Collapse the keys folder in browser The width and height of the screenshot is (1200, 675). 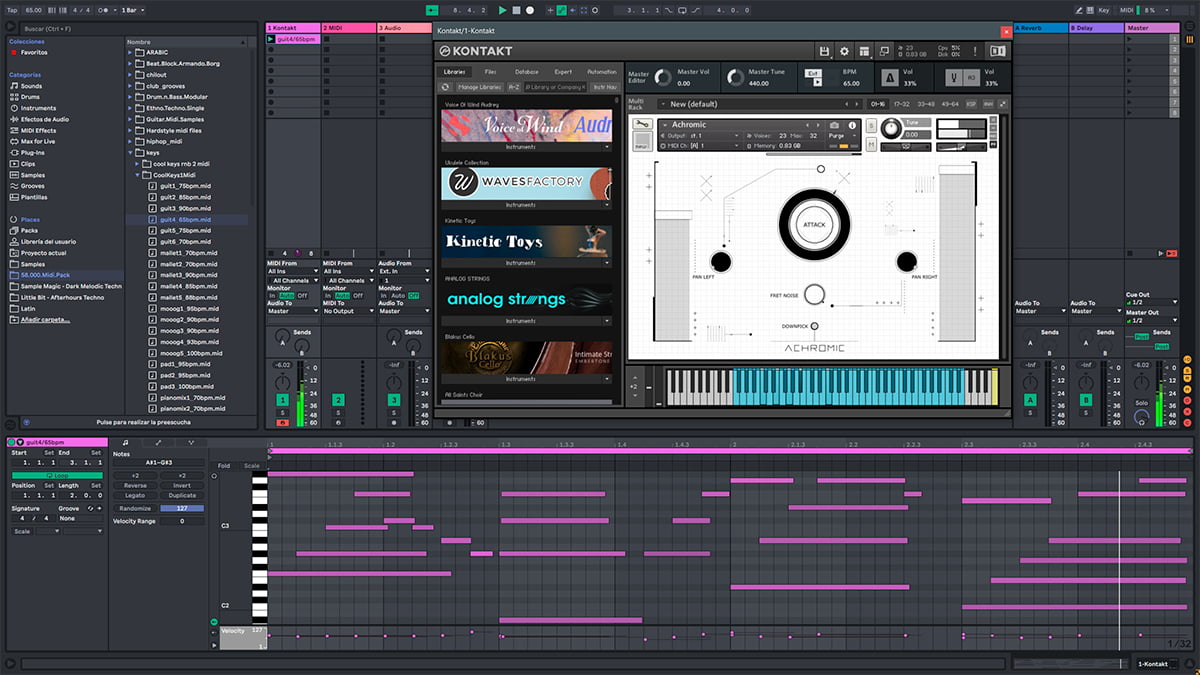click(x=132, y=152)
